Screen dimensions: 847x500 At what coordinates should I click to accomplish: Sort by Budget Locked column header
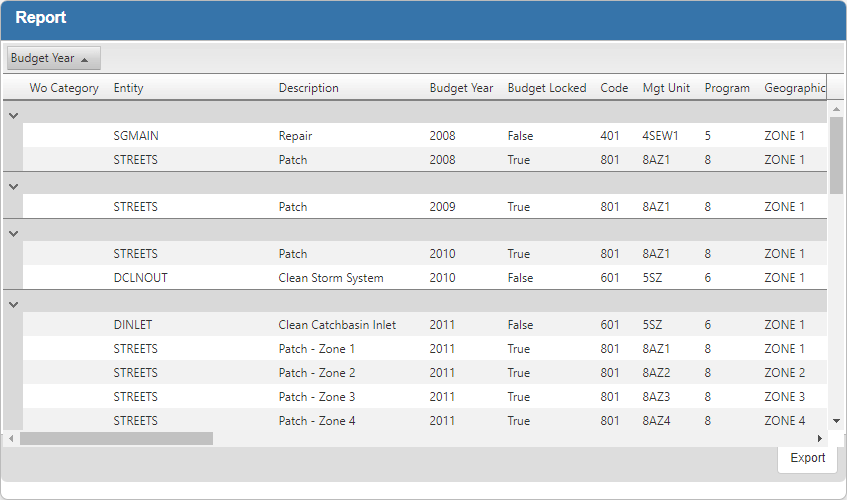[547, 88]
